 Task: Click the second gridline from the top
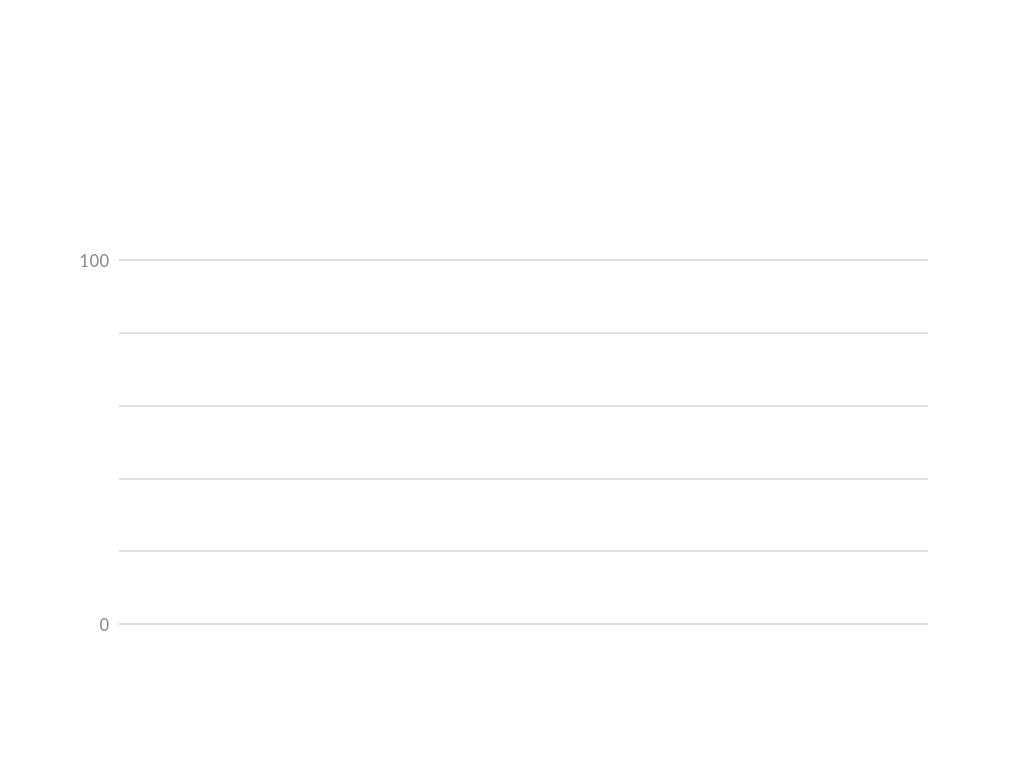(x=523, y=333)
